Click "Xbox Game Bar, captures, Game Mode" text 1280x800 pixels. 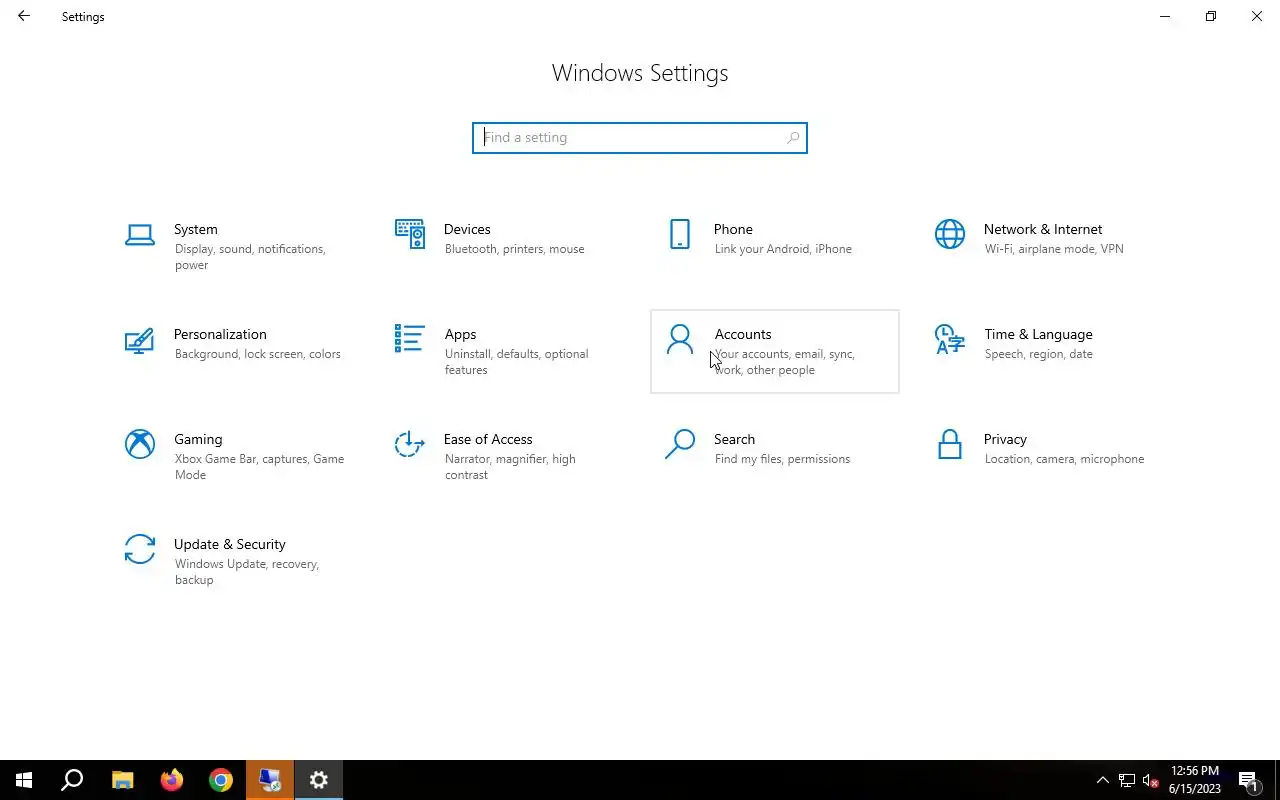coord(259,467)
